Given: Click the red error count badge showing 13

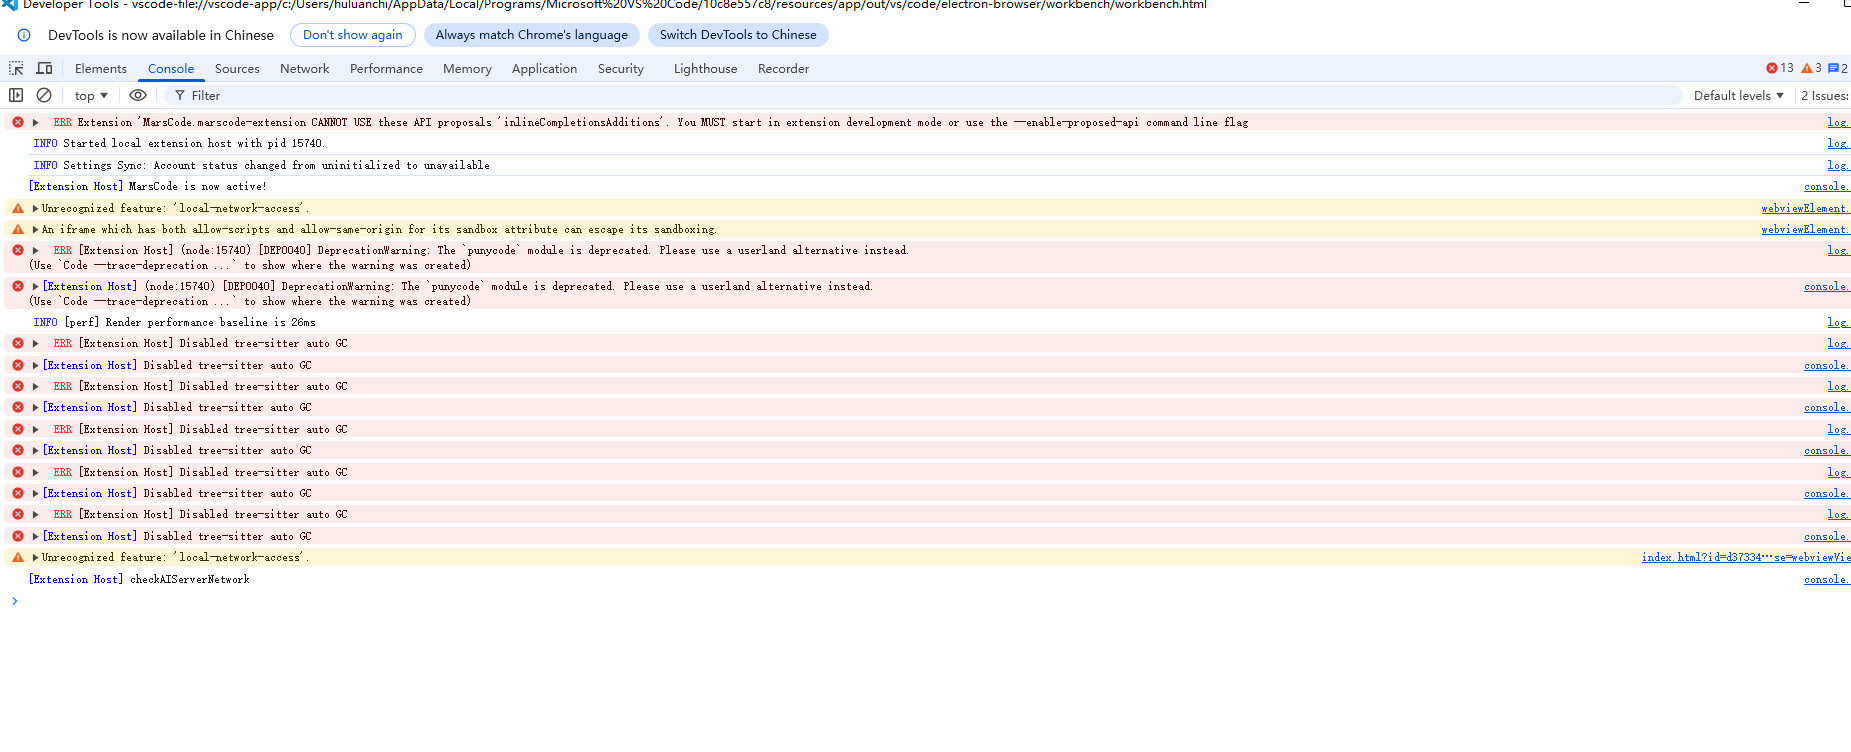Looking at the screenshot, I should pyautogui.click(x=1780, y=68).
